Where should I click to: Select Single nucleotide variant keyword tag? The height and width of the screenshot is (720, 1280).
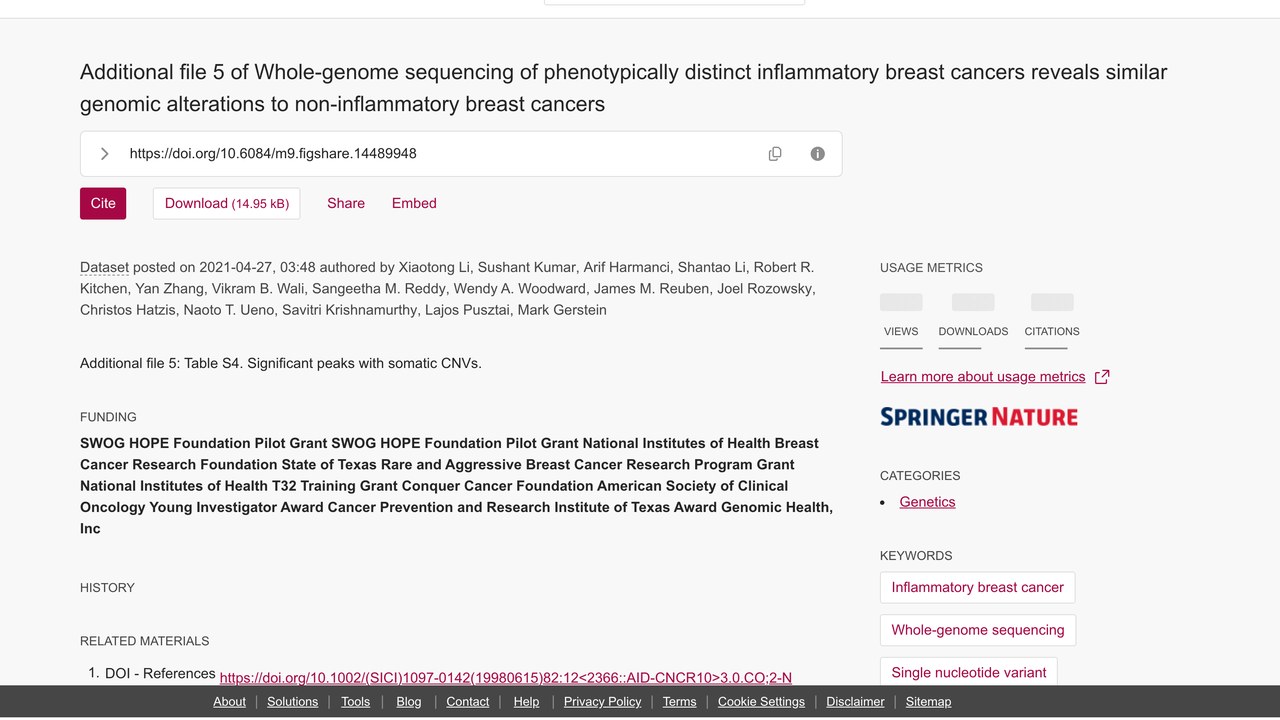(969, 672)
